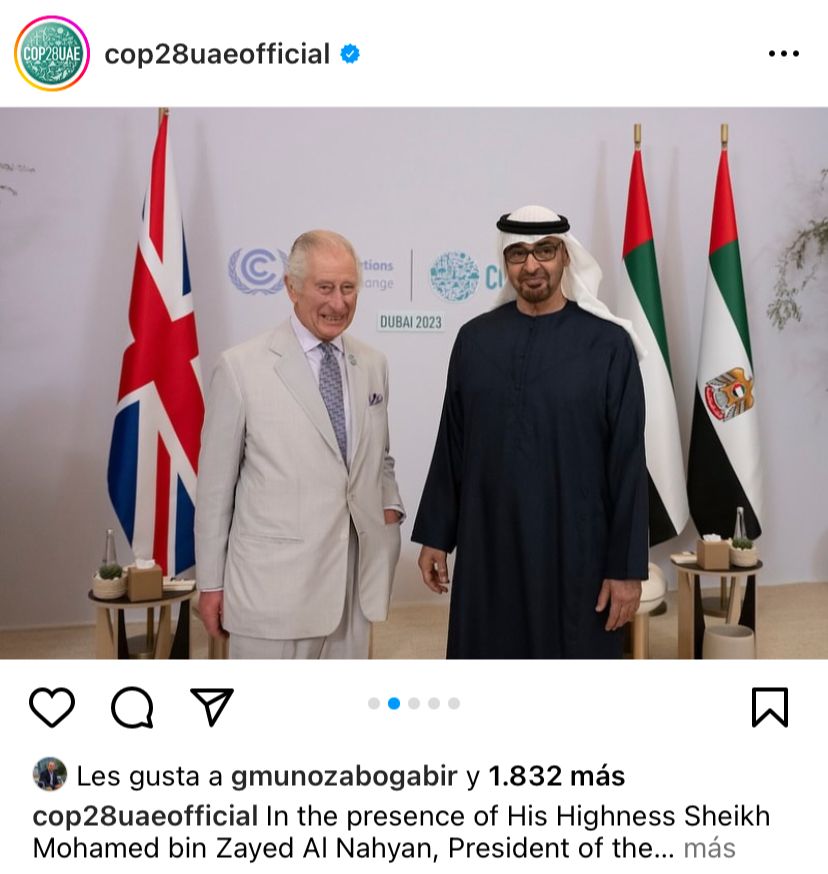This screenshot has width=828, height=874.
Task: Open comments with the speech bubble icon
Action: (132, 707)
